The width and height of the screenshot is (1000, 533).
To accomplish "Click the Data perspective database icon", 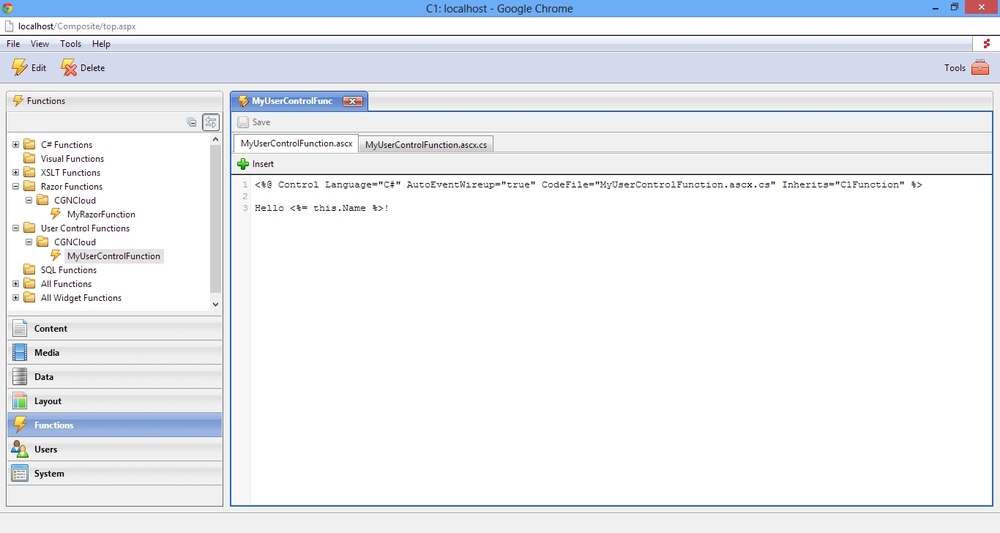I will tap(20, 377).
